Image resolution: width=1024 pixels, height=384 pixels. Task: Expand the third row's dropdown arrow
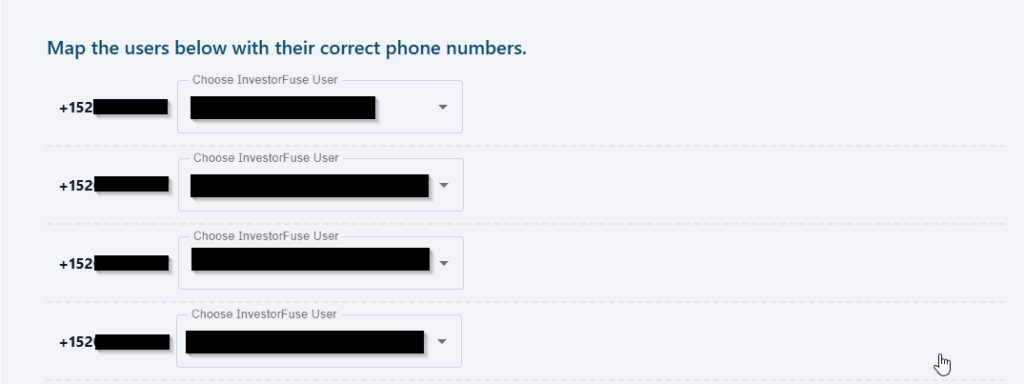pos(444,263)
